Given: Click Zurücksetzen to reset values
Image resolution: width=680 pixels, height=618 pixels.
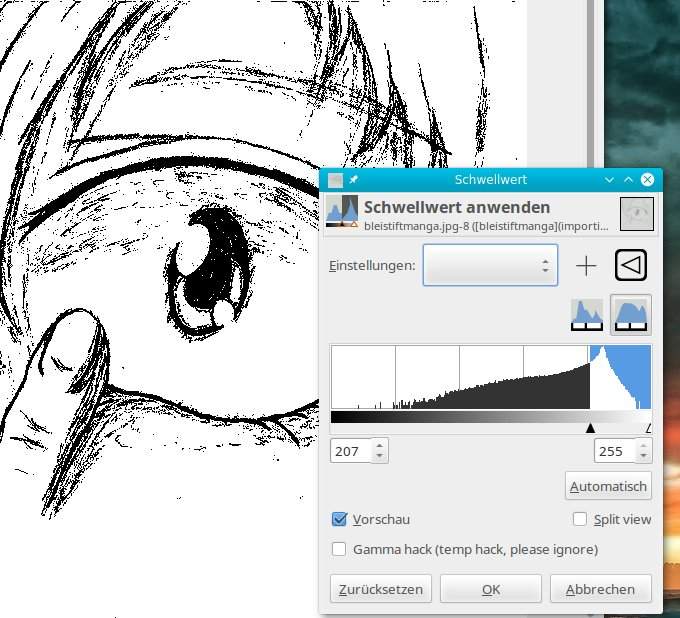Looking at the screenshot, I should (381, 589).
